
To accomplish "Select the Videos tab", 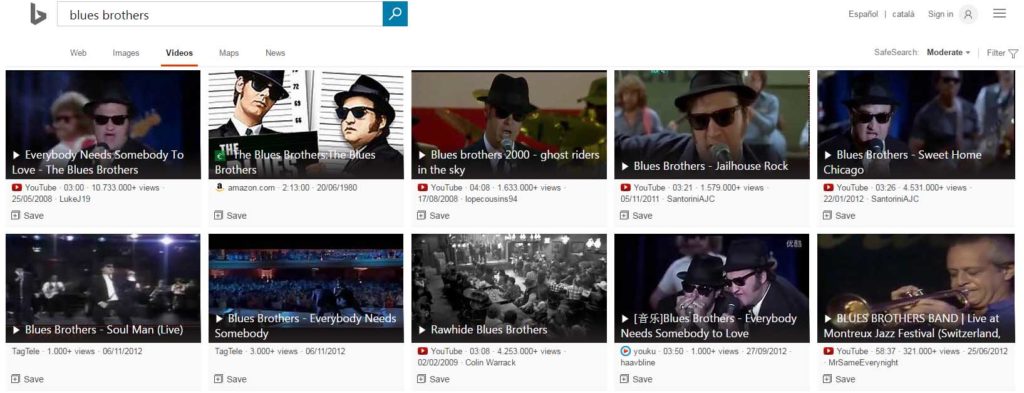I will 180,53.
